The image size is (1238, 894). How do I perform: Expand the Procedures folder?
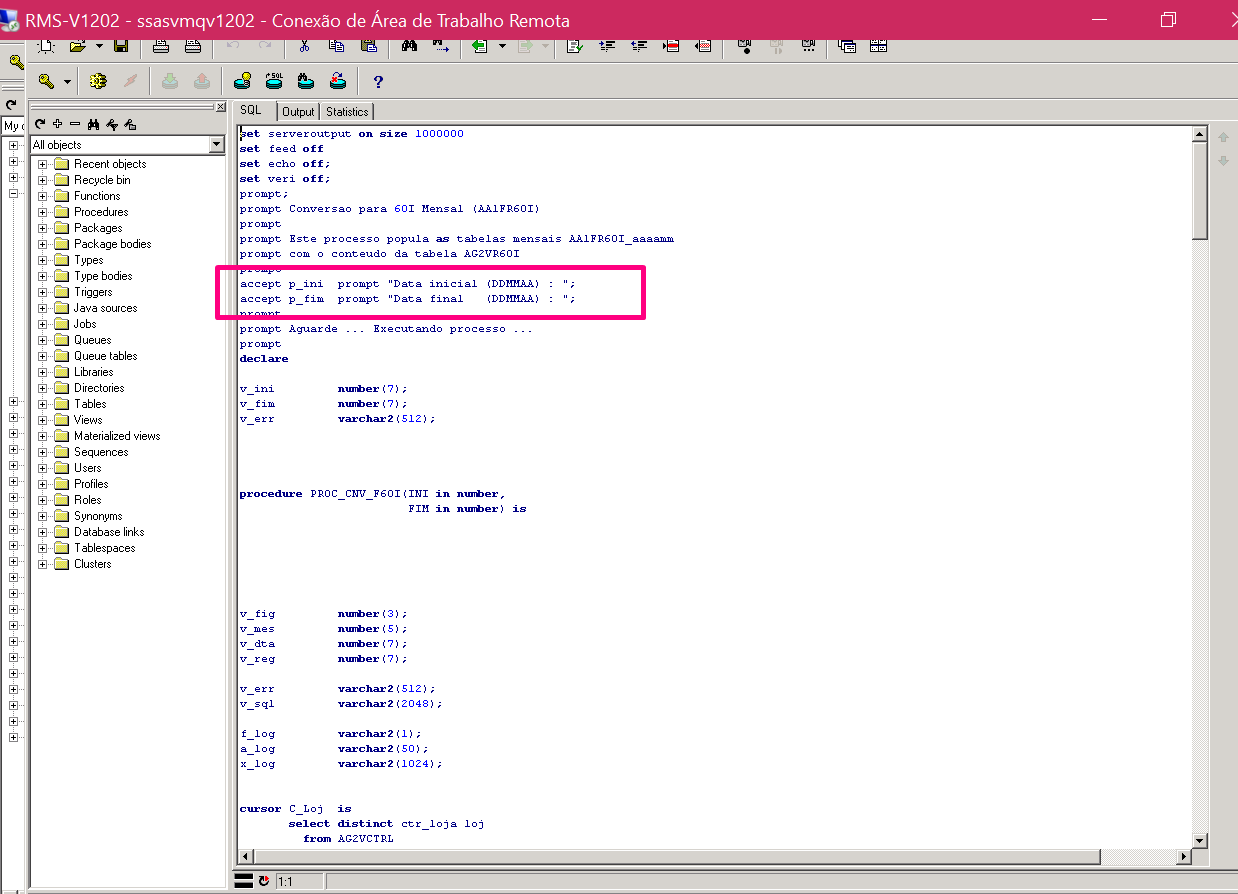(x=43, y=212)
